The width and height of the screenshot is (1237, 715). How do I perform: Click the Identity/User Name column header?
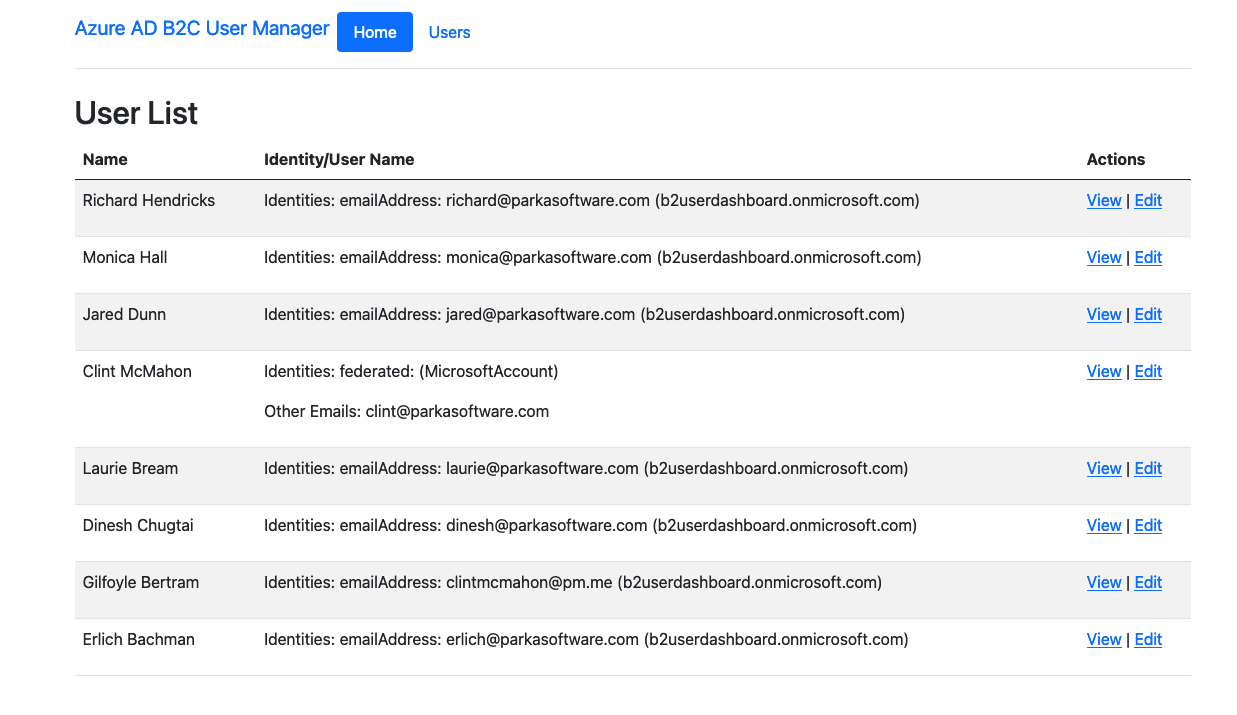339,159
